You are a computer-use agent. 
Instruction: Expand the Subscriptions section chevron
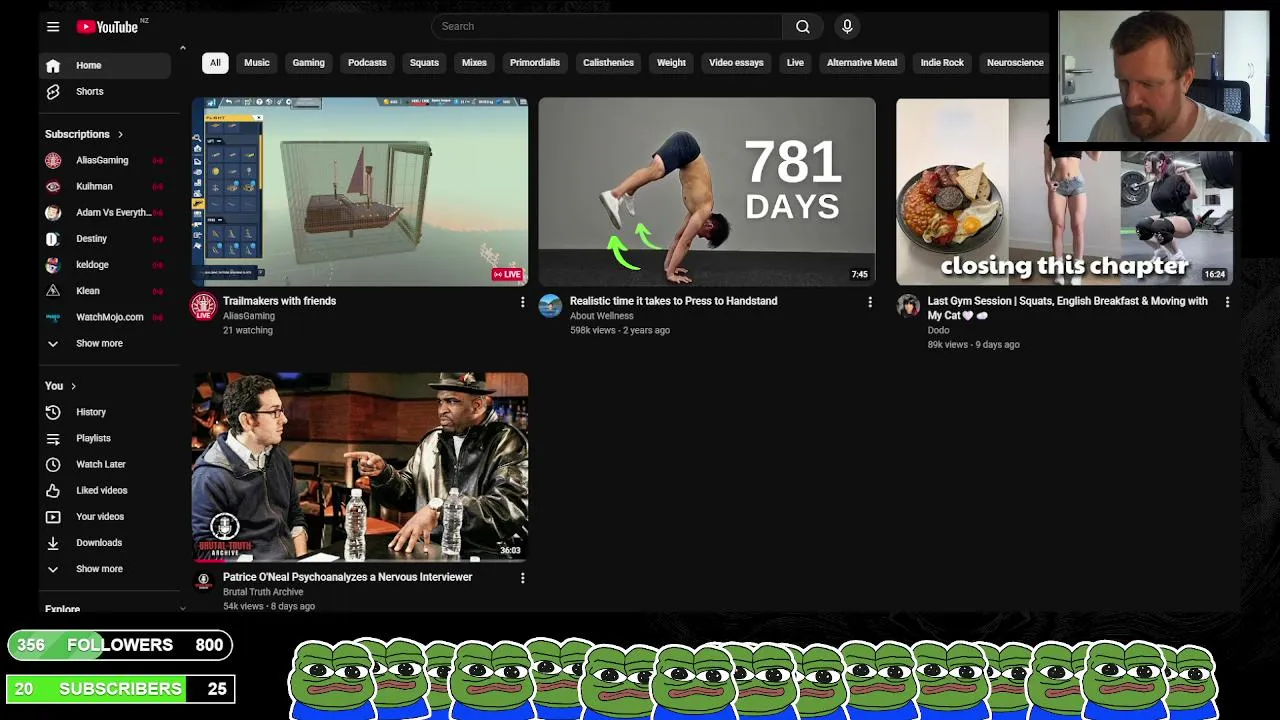[120, 134]
